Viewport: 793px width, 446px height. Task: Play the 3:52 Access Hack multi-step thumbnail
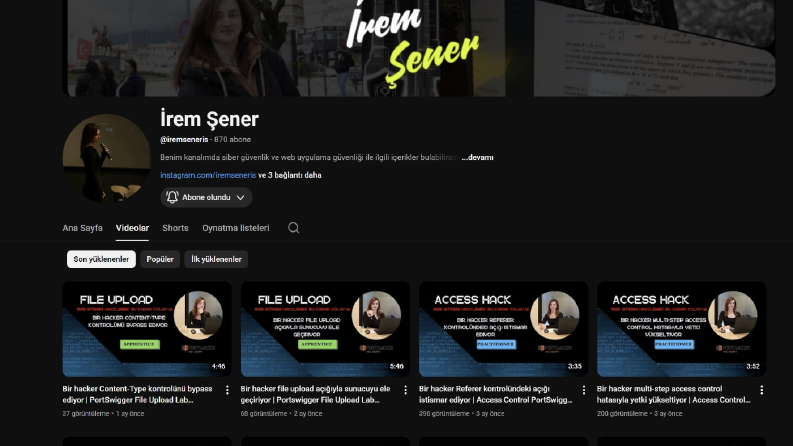click(x=682, y=329)
